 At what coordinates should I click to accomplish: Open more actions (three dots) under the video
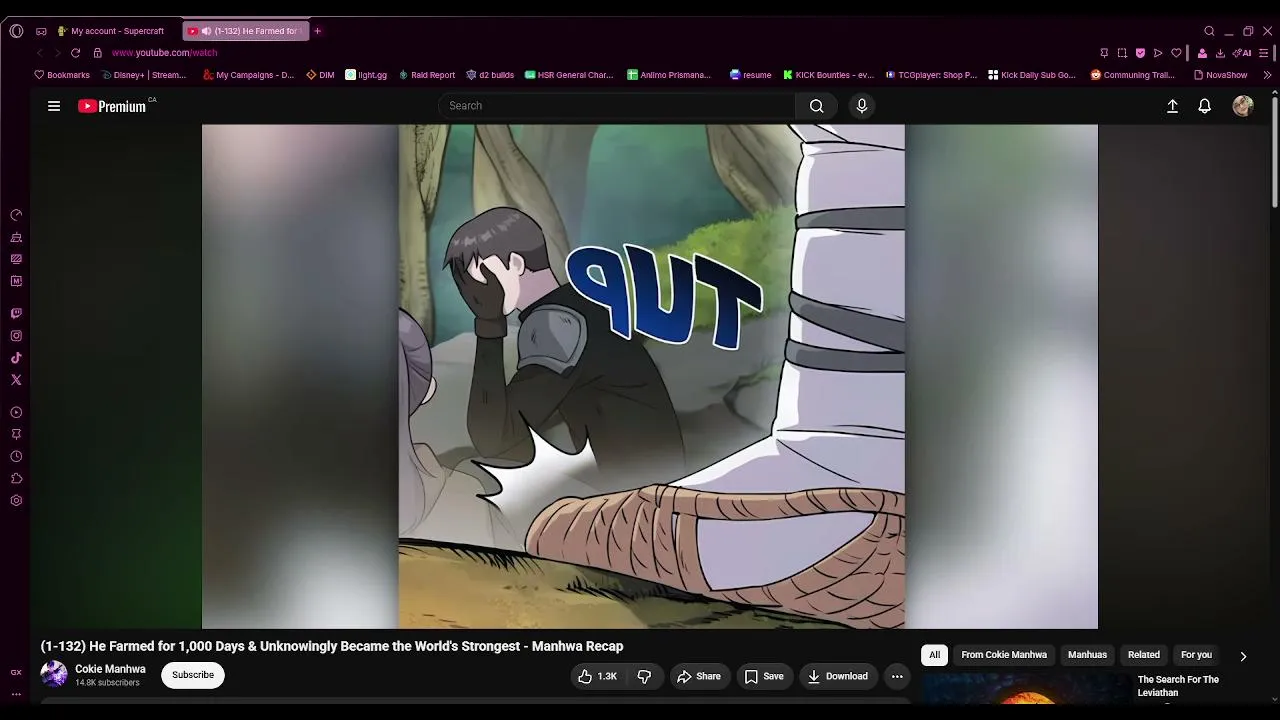tap(897, 676)
